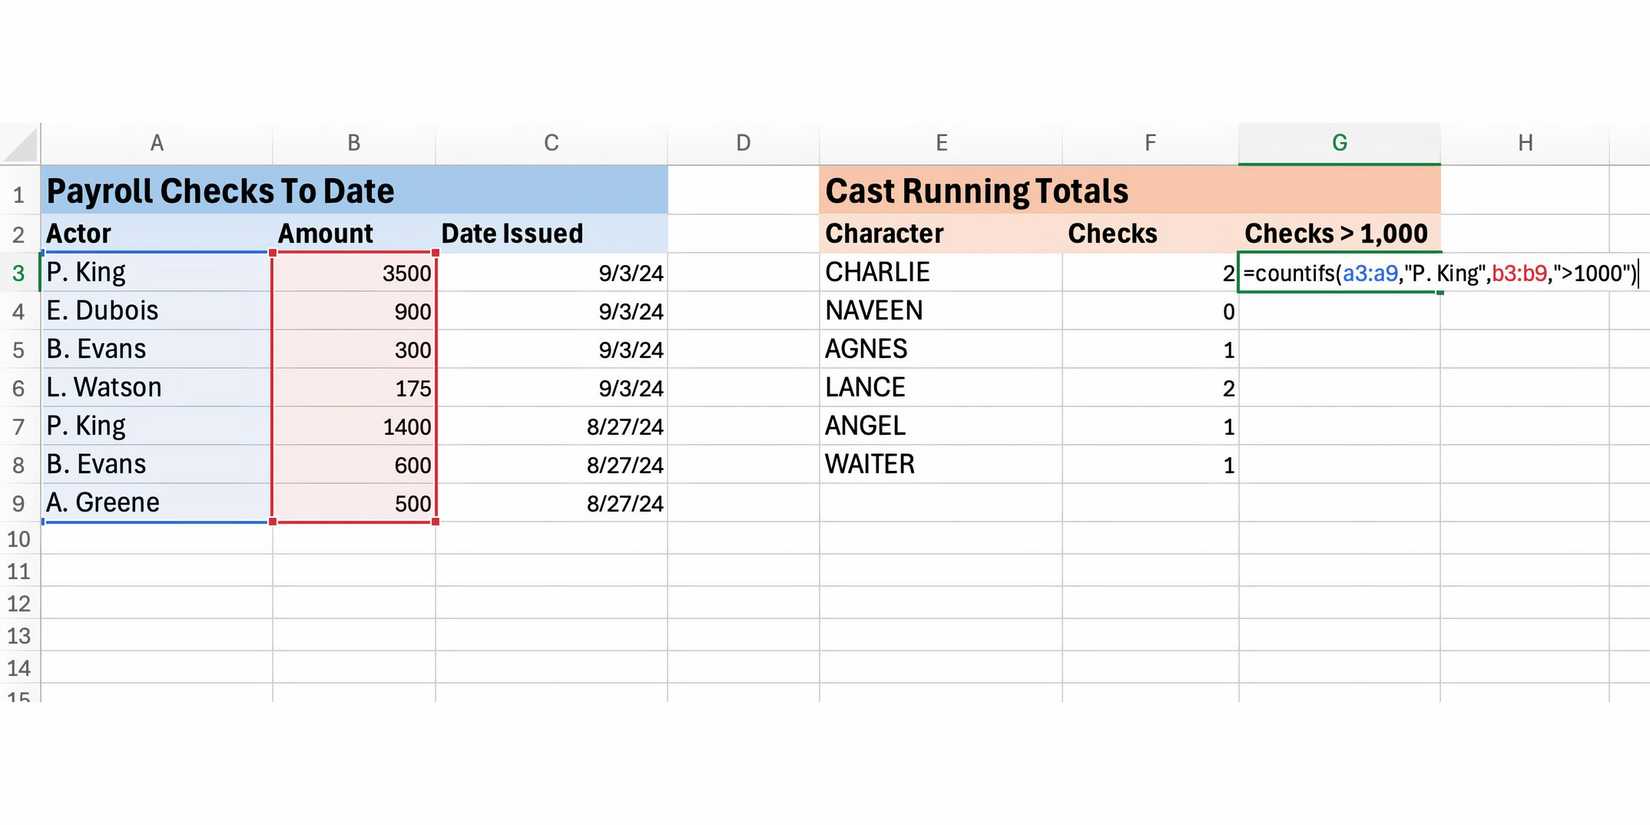1650x825 pixels.
Task: Select the E. Dubois actor cell
Action: coord(157,311)
